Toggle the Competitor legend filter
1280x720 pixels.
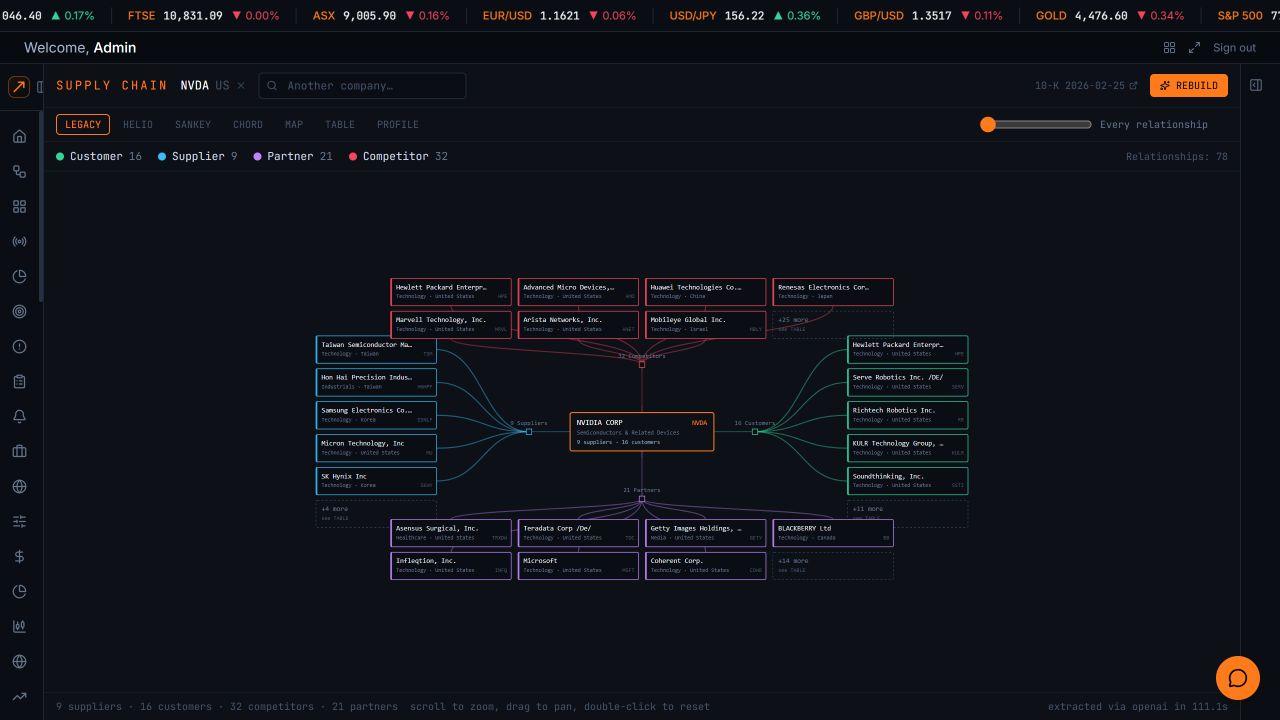(x=398, y=156)
